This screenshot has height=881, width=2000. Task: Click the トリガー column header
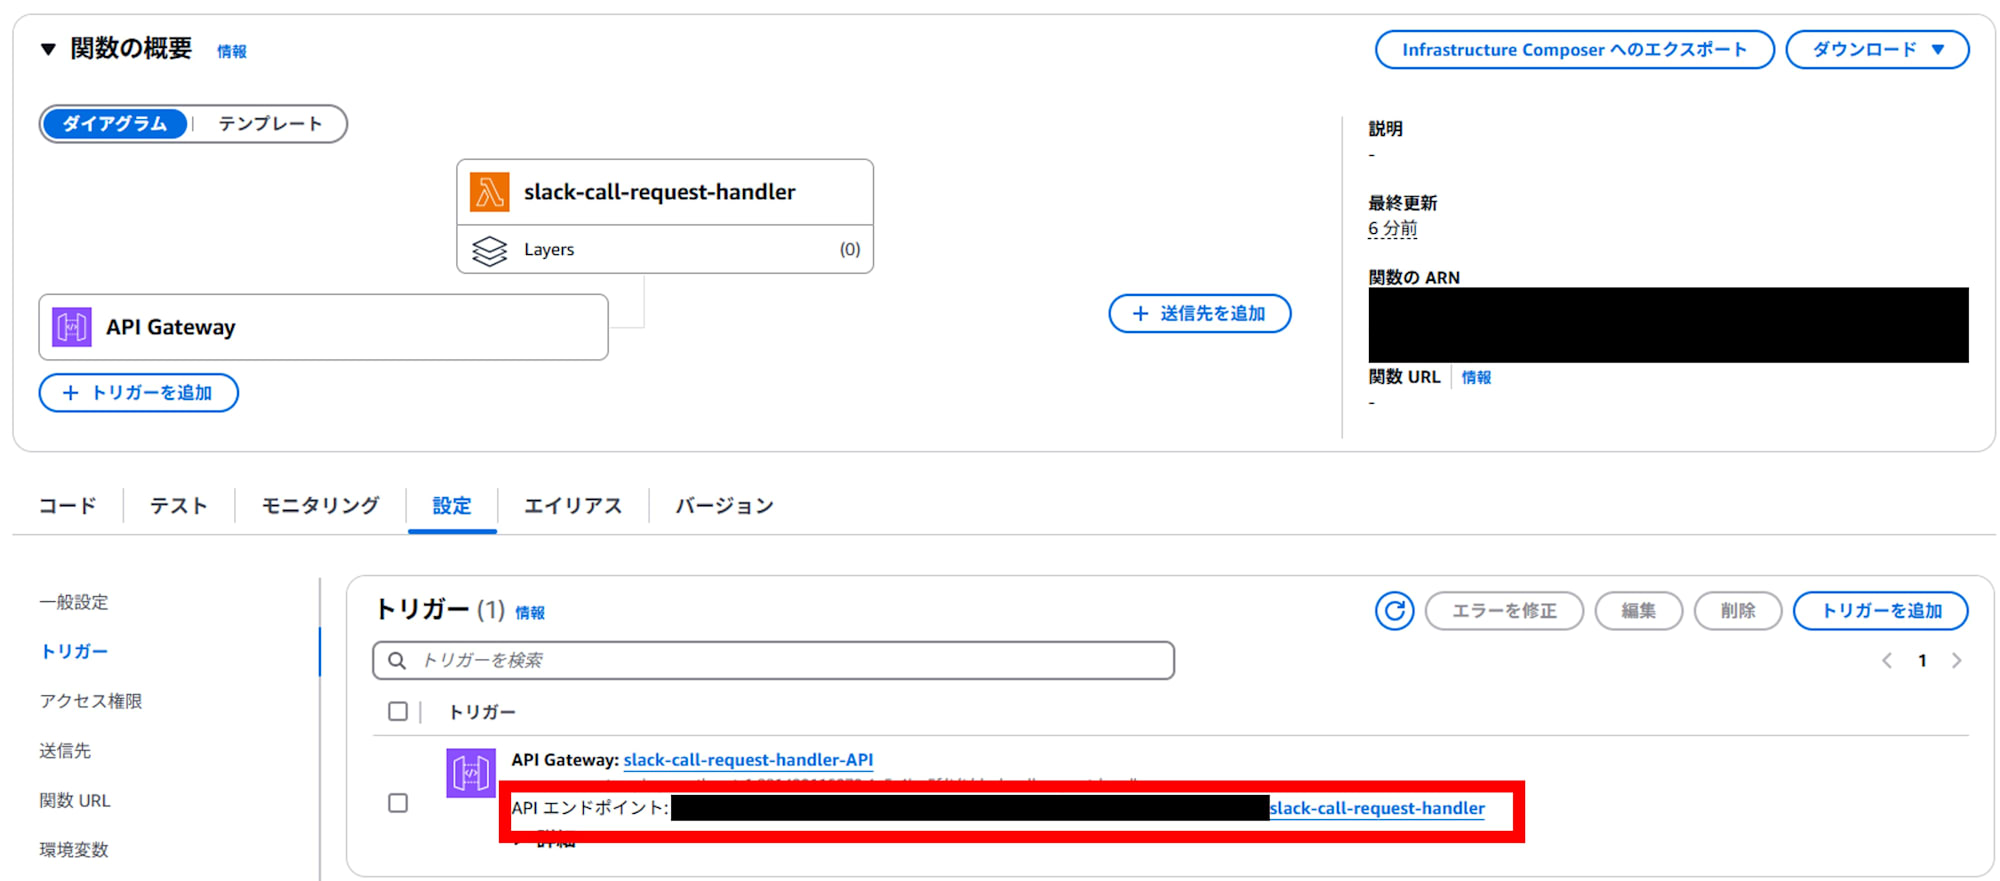482,712
